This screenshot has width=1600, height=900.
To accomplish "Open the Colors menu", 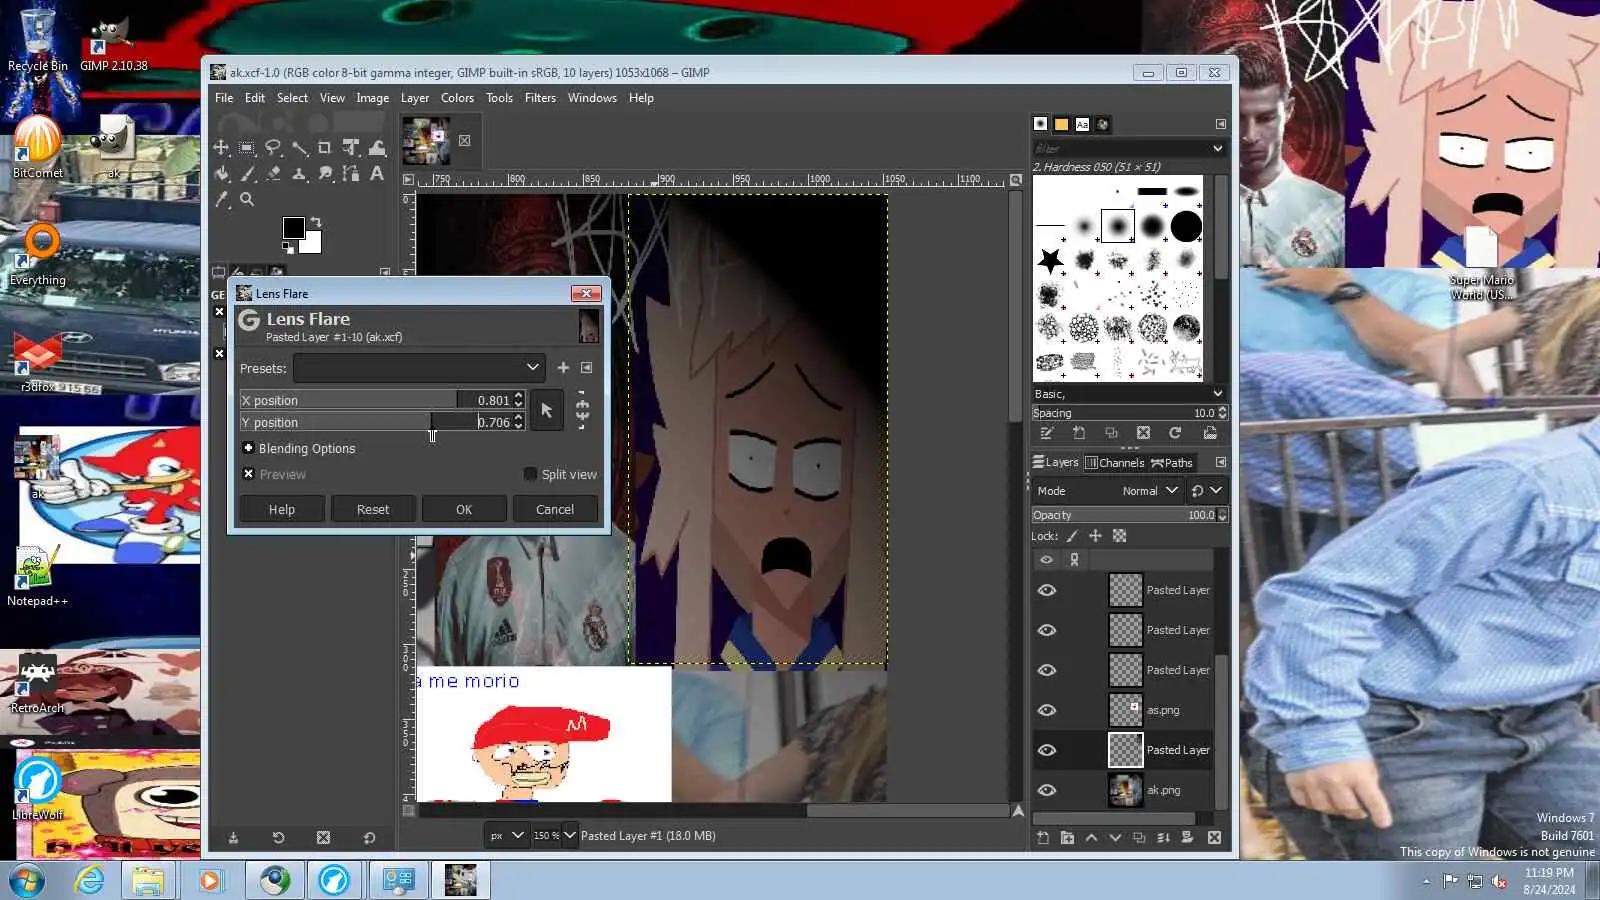I will (457, 98).
